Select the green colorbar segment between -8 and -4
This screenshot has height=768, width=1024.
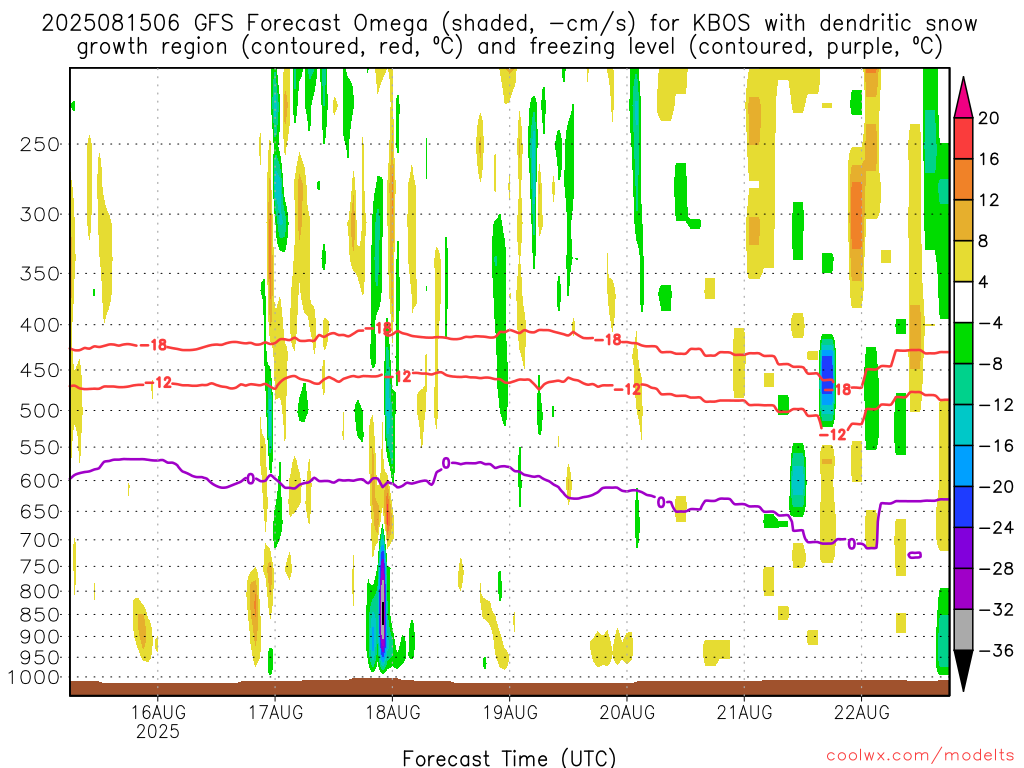963,344
